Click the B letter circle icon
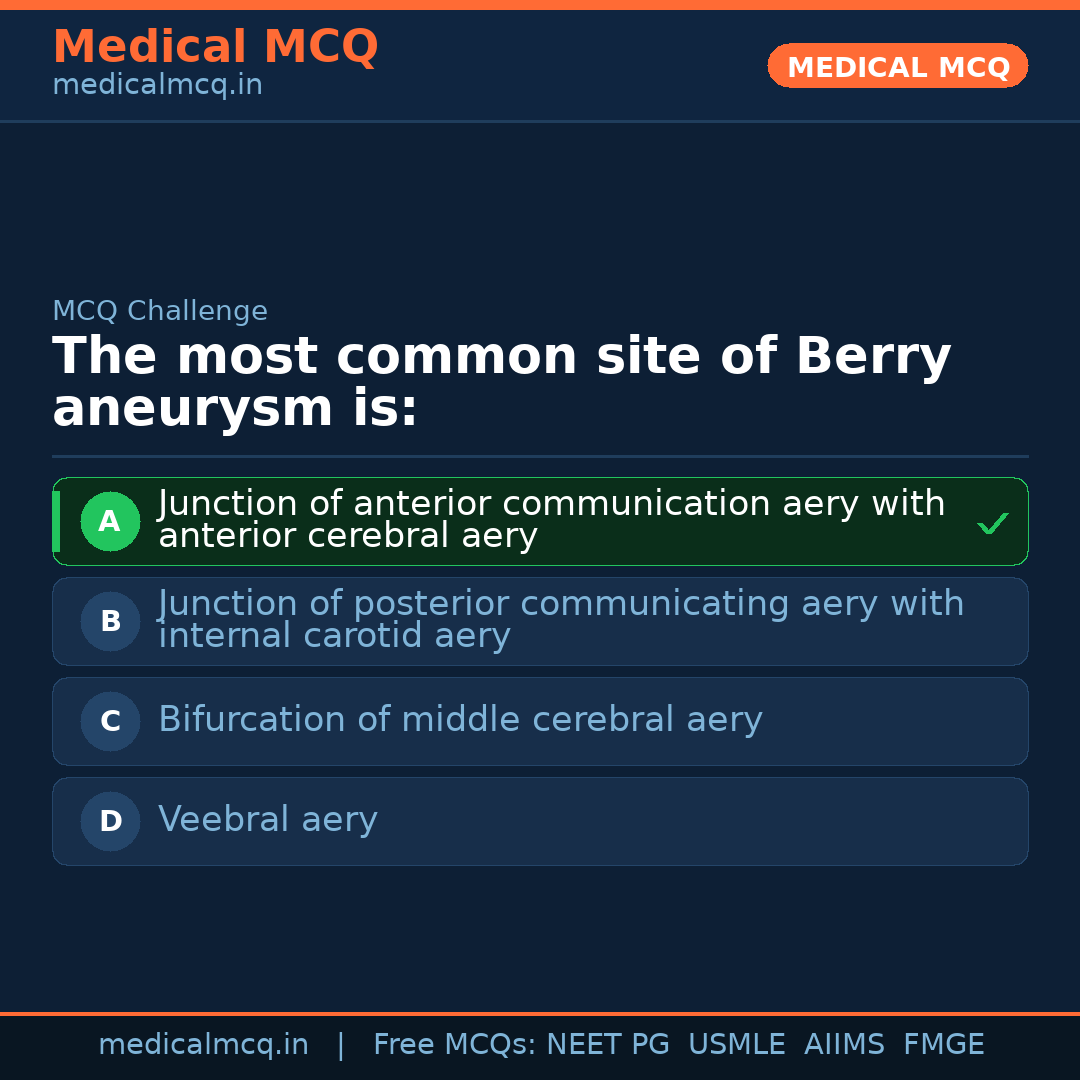This screenshot has width=1080, height=1080. (x=110, y=621)
